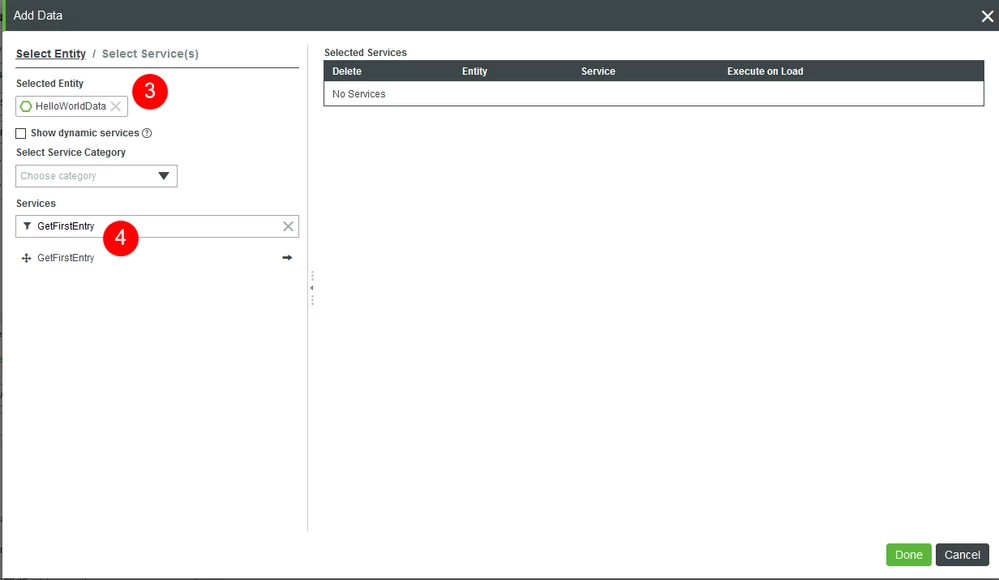Click the green entity icon on HelloWorldData chip
Screen dimensions: 999x580
coord(25,106)
